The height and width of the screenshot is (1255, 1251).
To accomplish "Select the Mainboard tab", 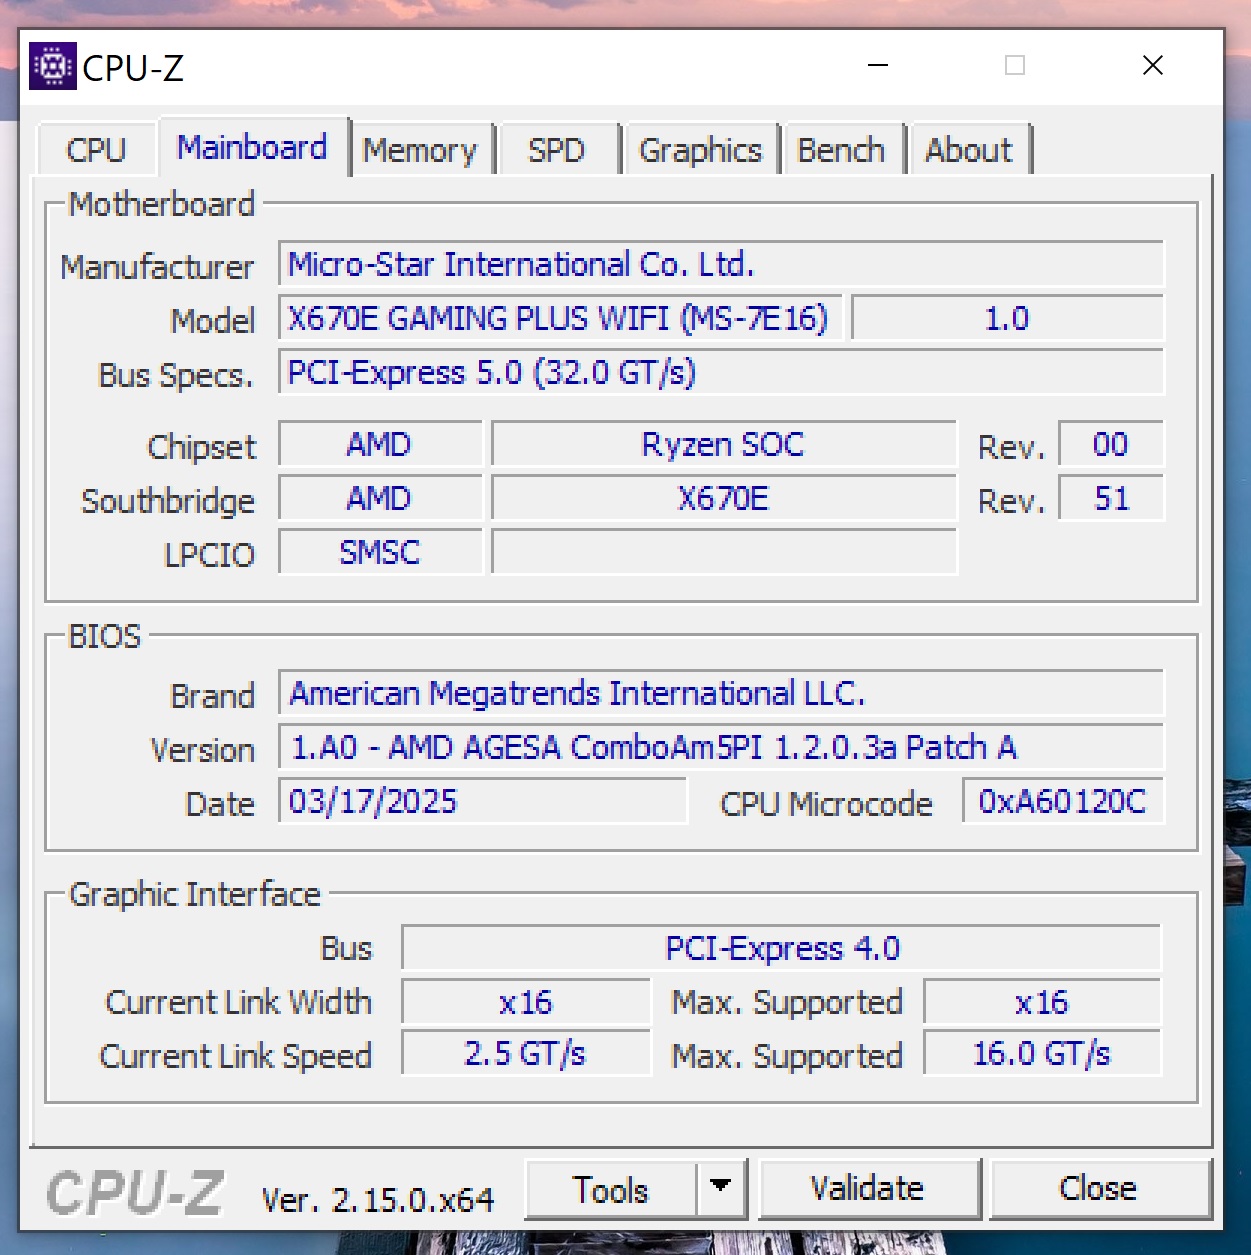I will pyautogui.click(x=252, y=147).
